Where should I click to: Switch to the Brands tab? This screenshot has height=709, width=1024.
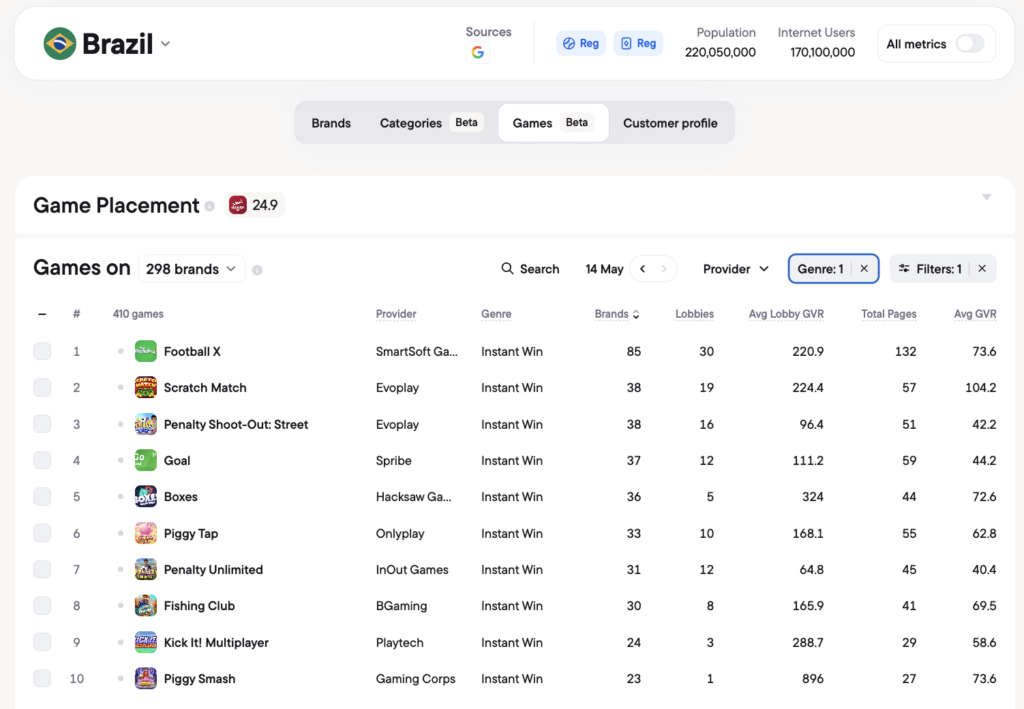(331, 123)
